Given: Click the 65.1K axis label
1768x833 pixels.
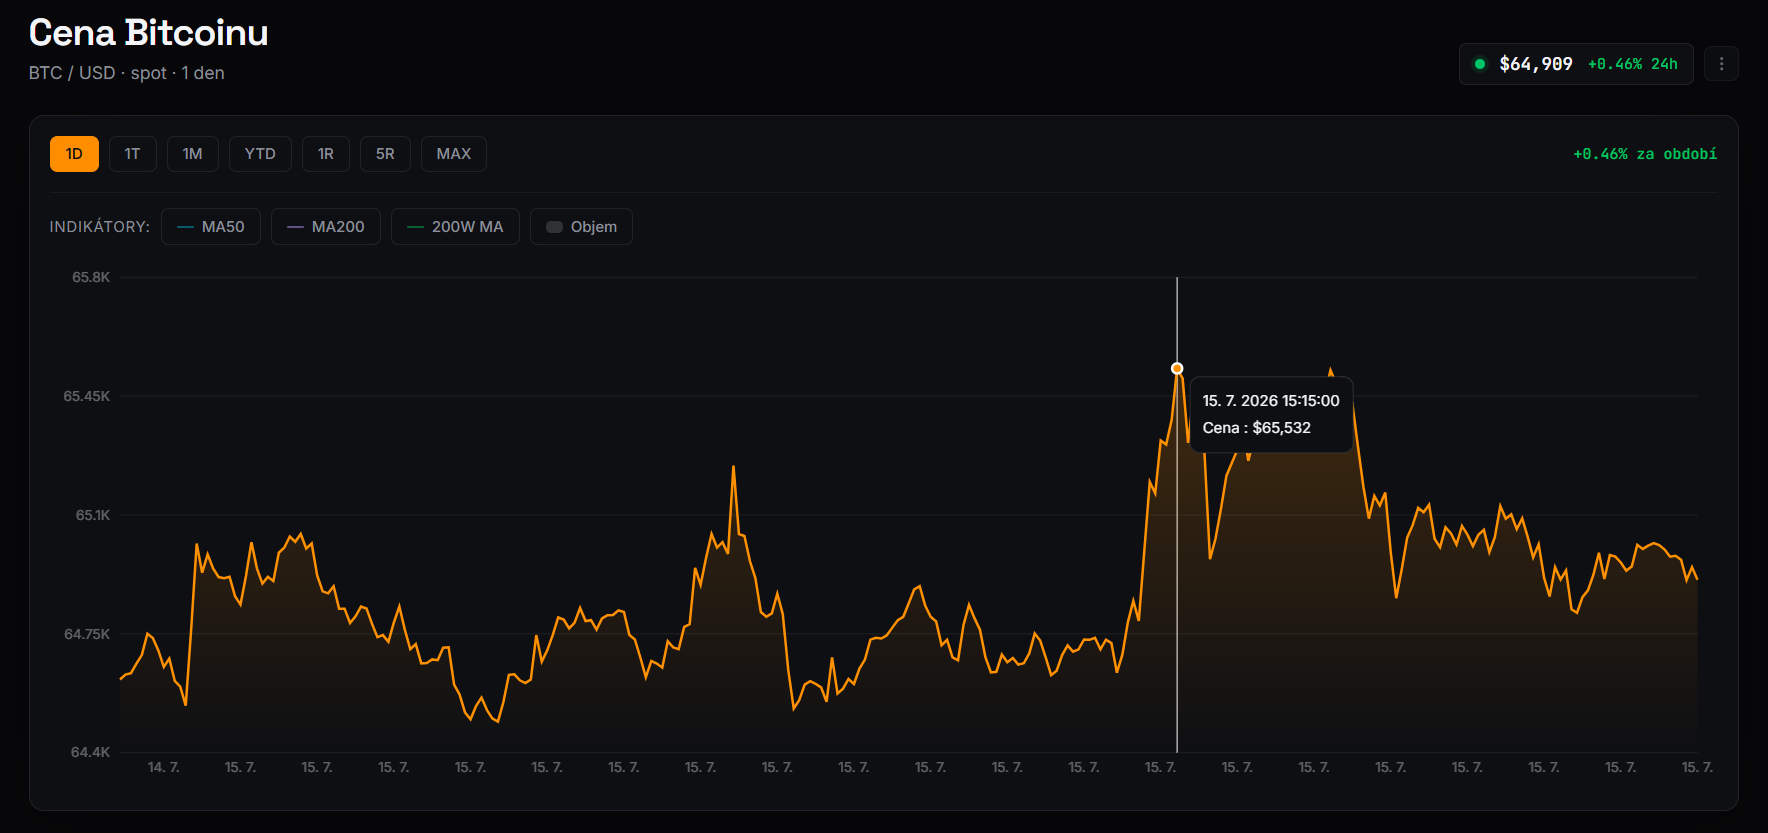Looking at the screenshot, I should tap(93, 515).
